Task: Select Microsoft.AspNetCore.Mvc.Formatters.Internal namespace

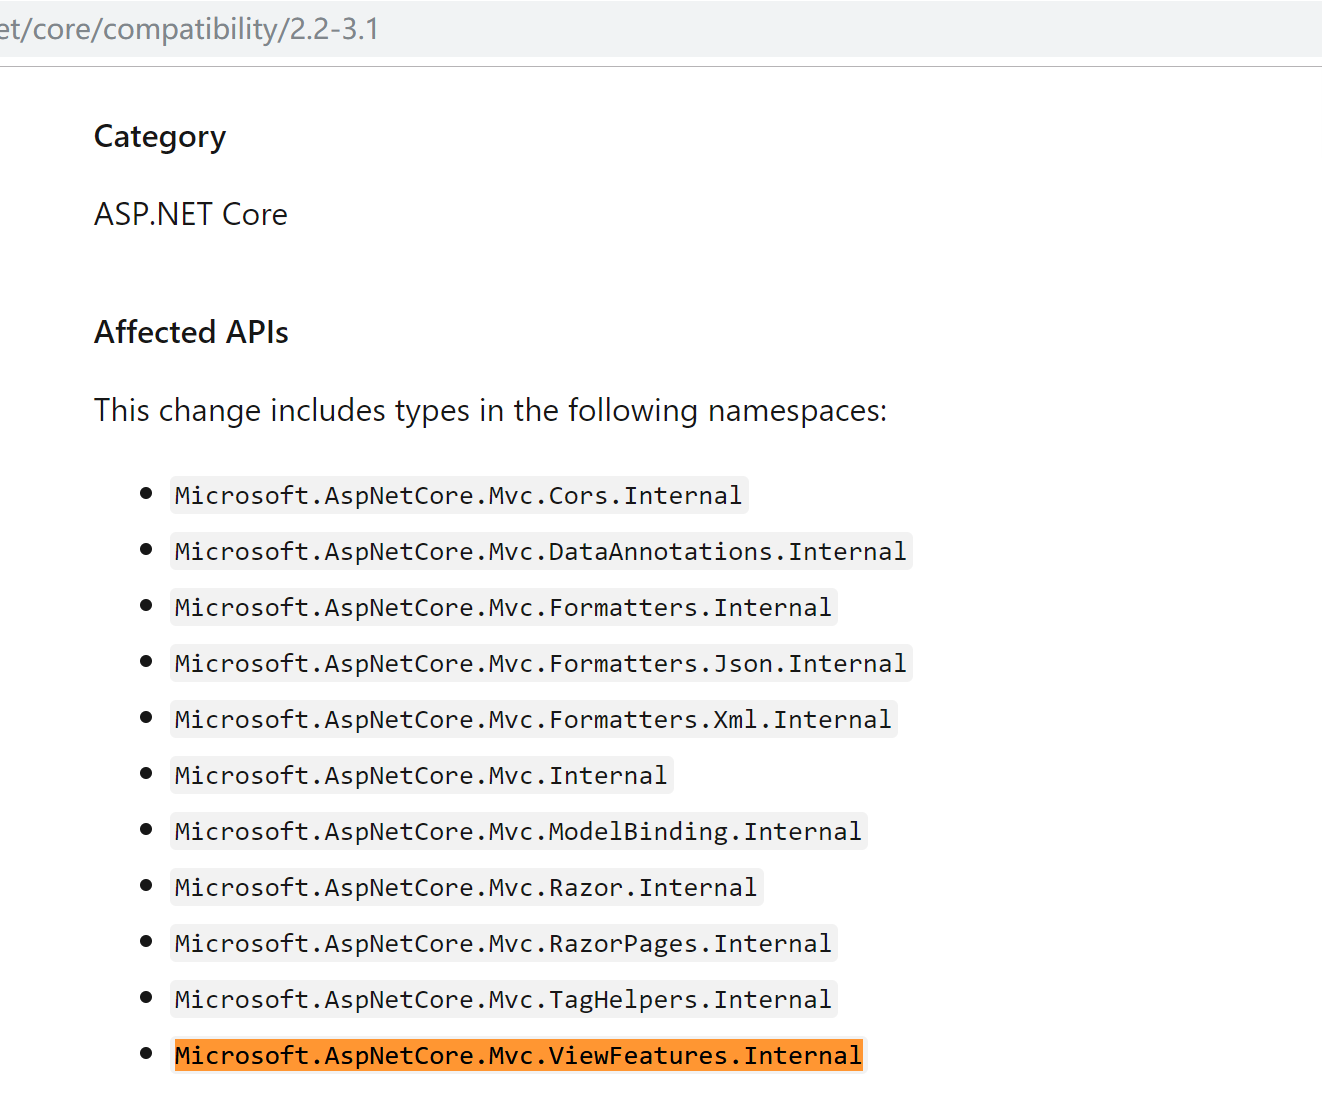Action: 503,608
